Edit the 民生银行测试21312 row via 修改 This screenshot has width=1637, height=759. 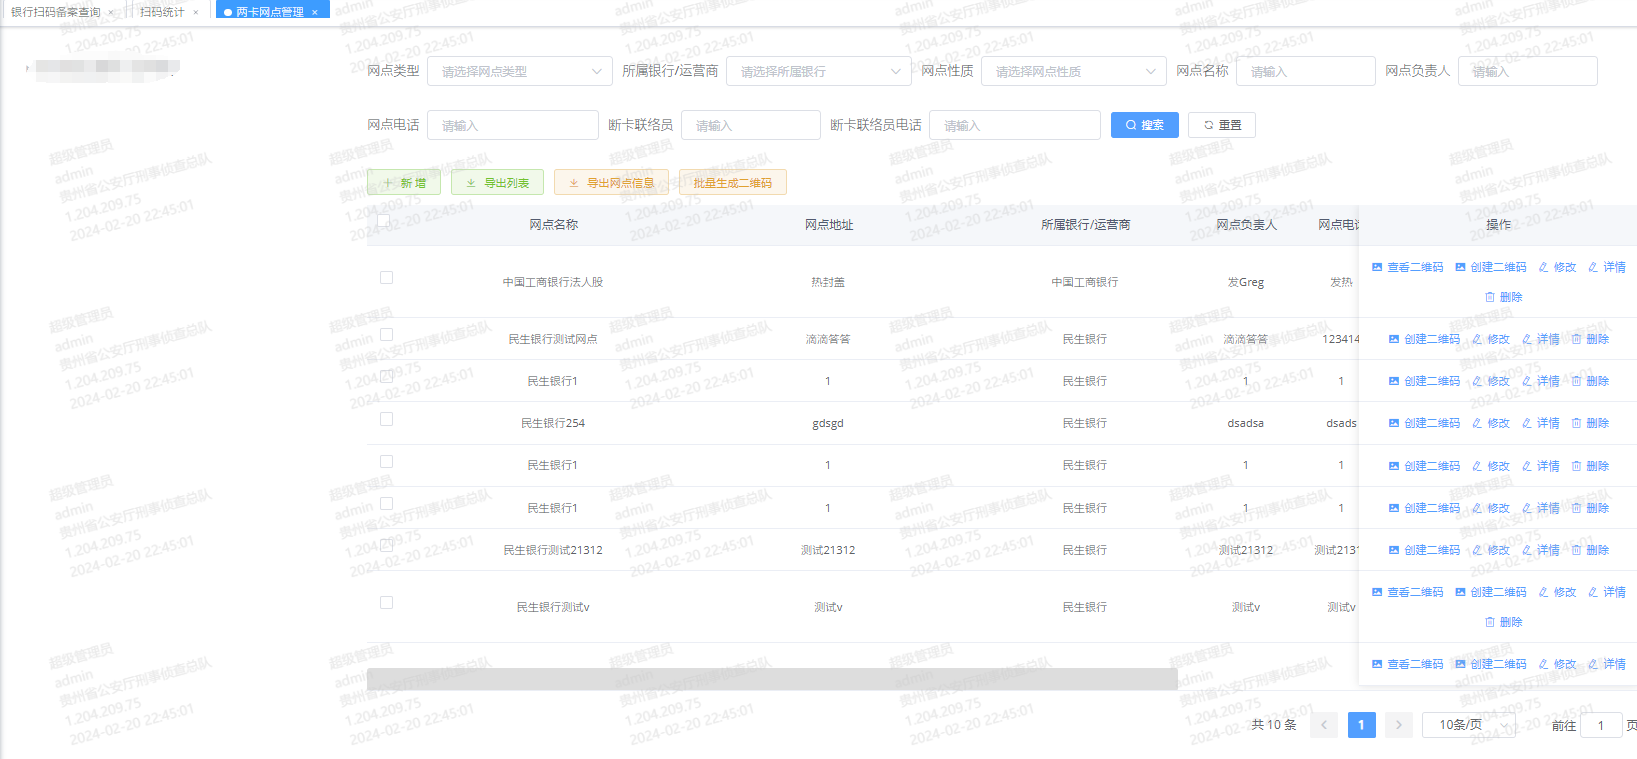[x=1491, y=550]
